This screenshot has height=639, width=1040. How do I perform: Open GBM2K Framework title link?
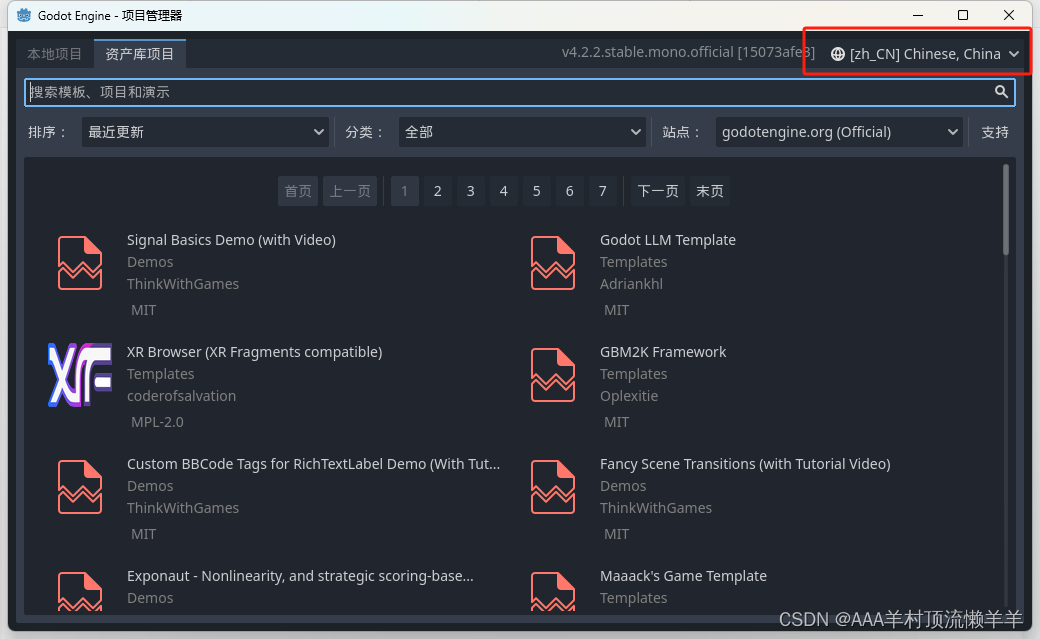click(x=663, y=352)
